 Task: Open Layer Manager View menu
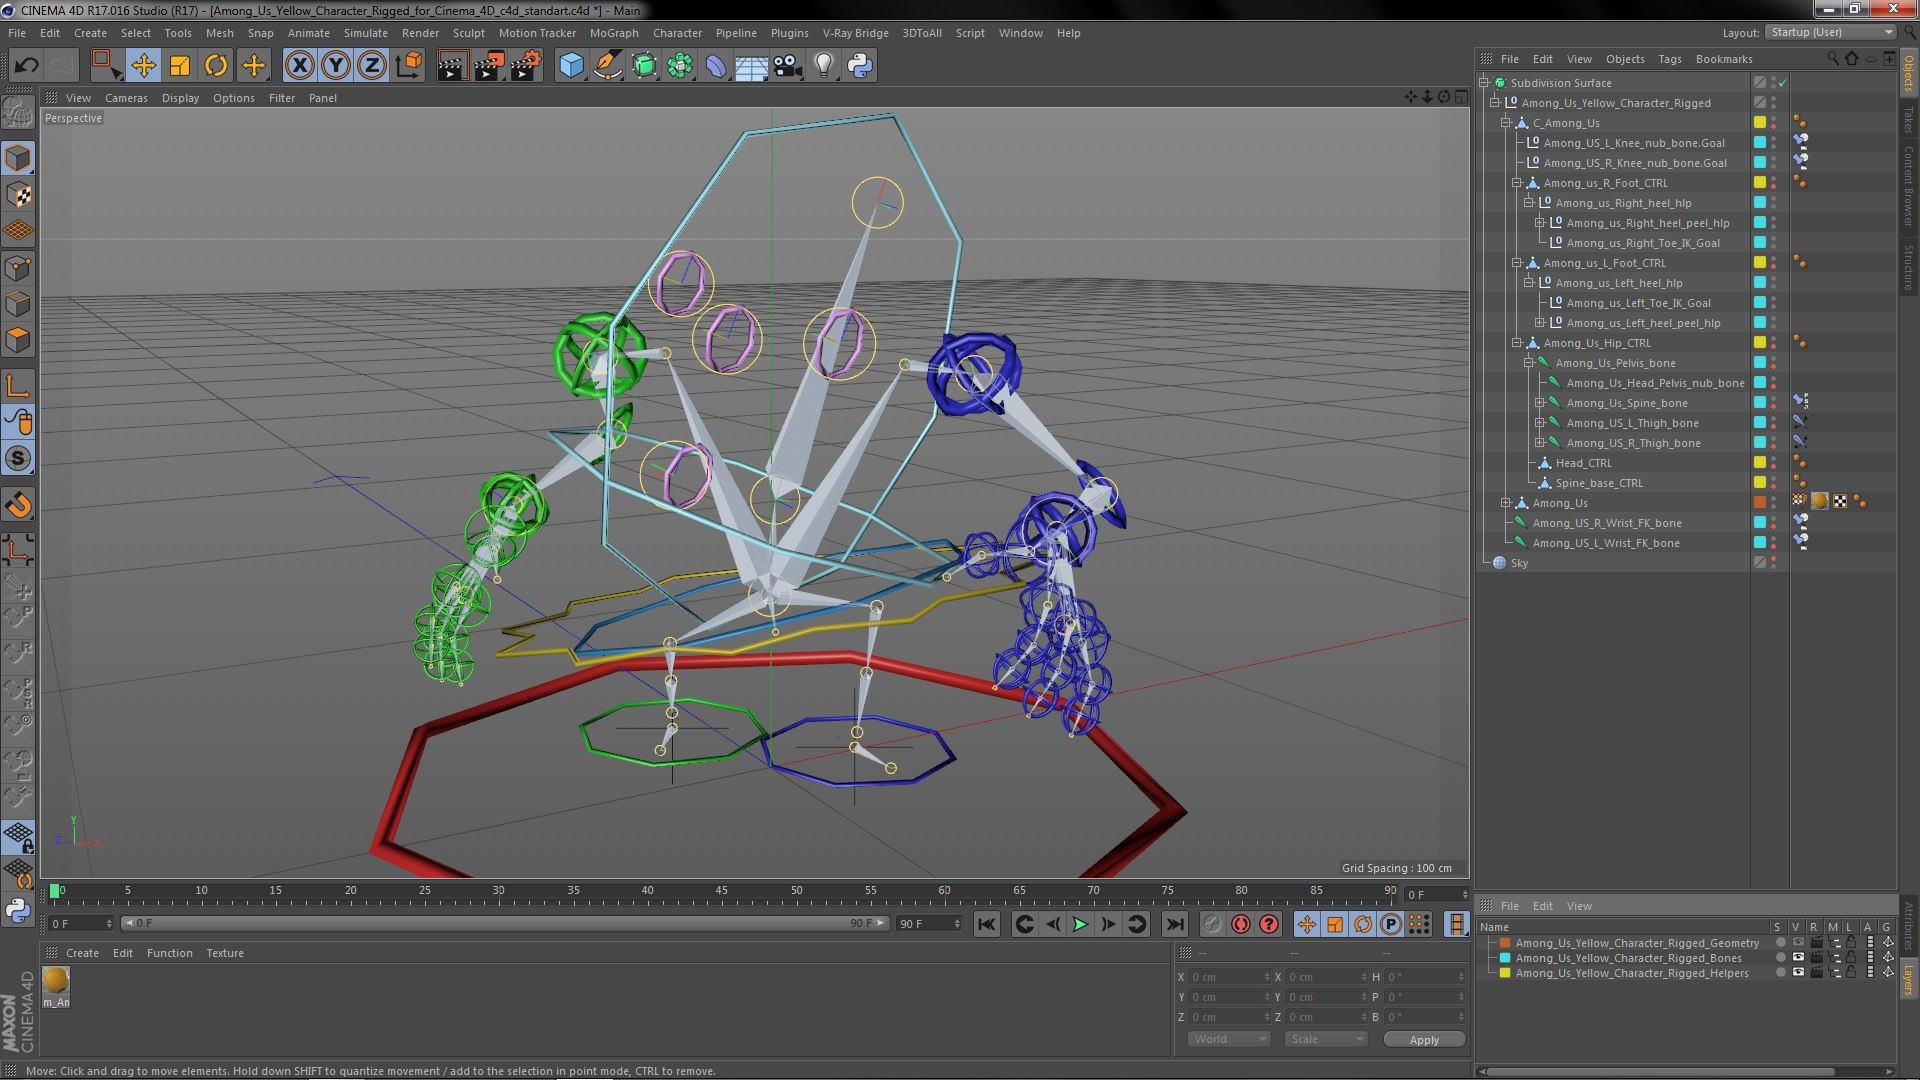tap(1579, 906)
